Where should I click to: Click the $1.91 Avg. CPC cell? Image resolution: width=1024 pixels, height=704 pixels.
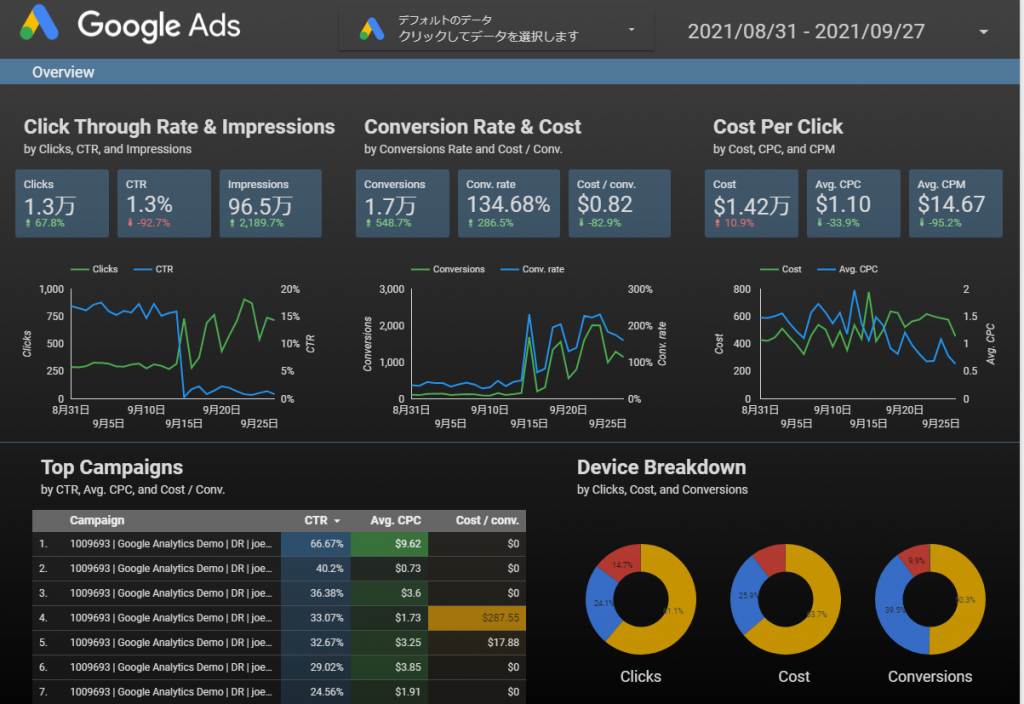click(389, 692)
